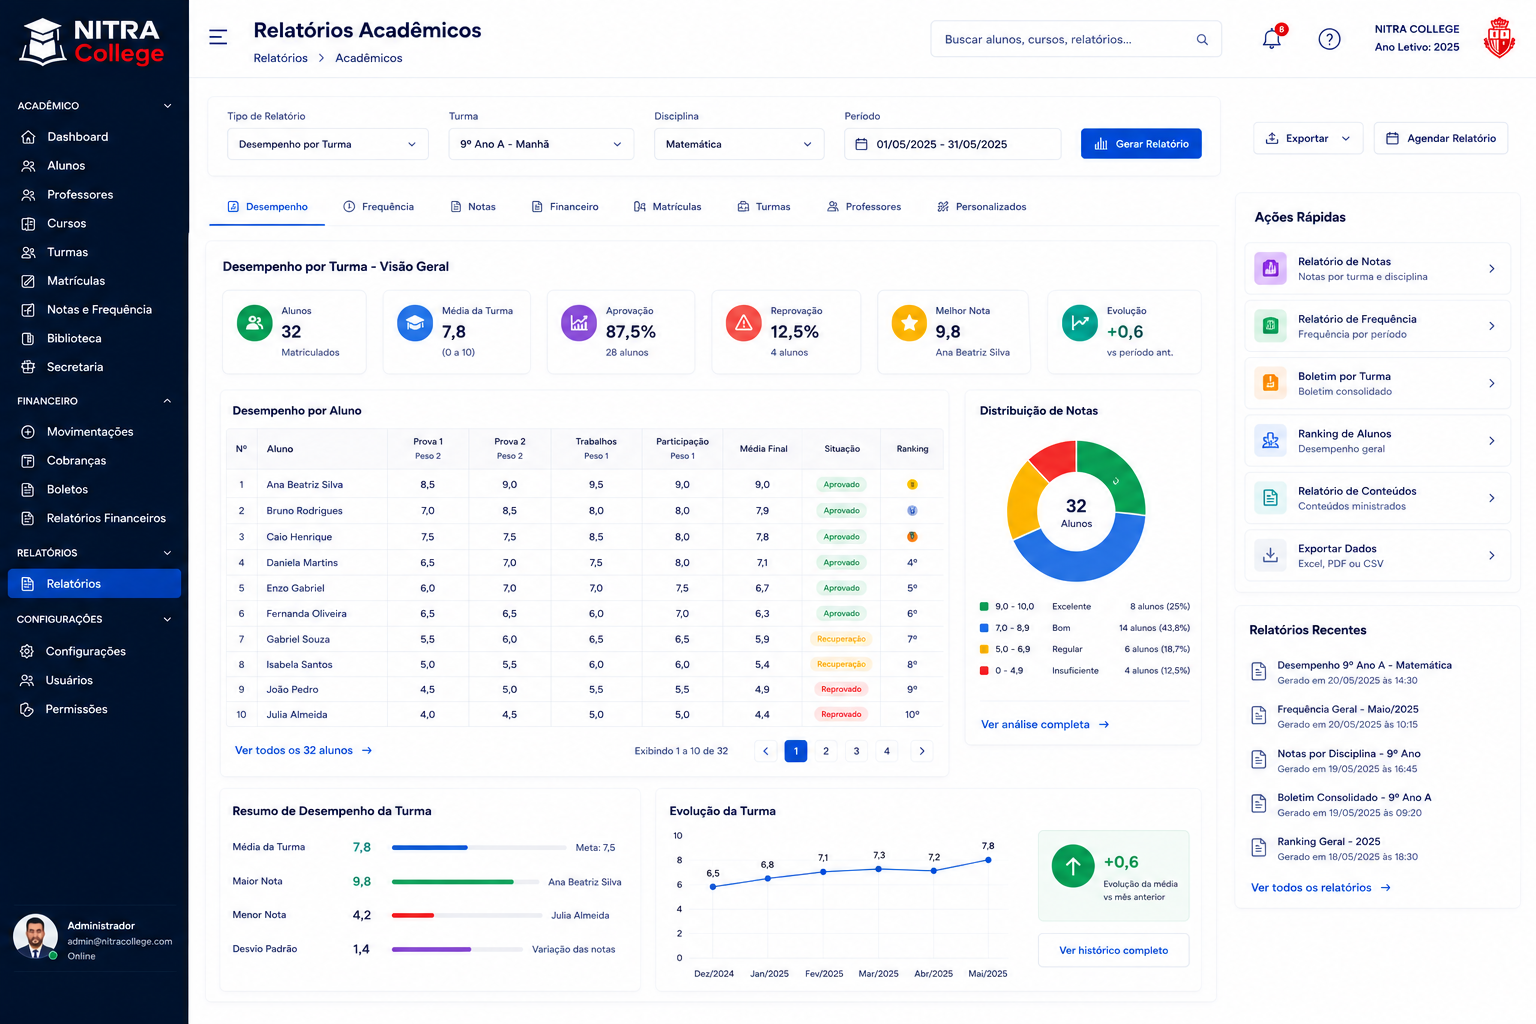Open Relatório de Notas quick action icon
Screen dimensions: 1536x1024
[1270, 268]
